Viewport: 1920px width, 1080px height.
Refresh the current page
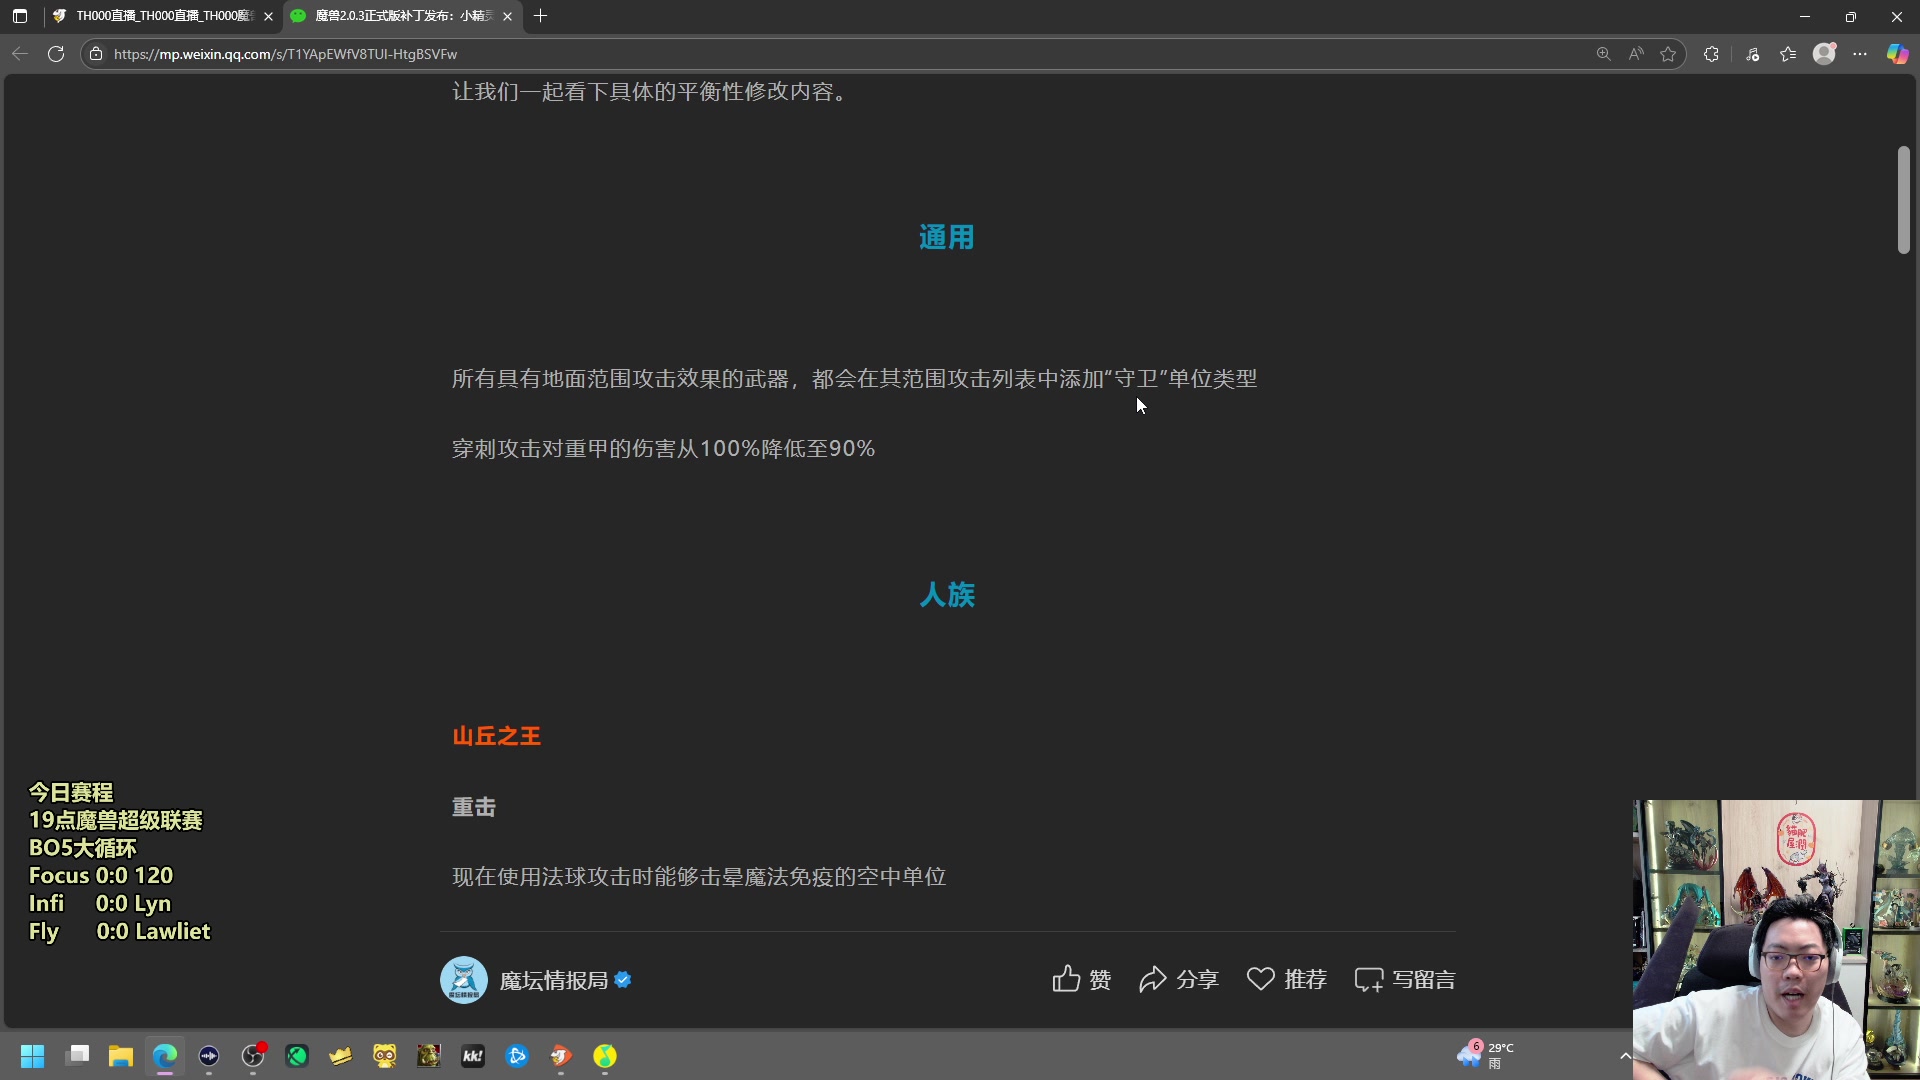click(x=56, y=54)
